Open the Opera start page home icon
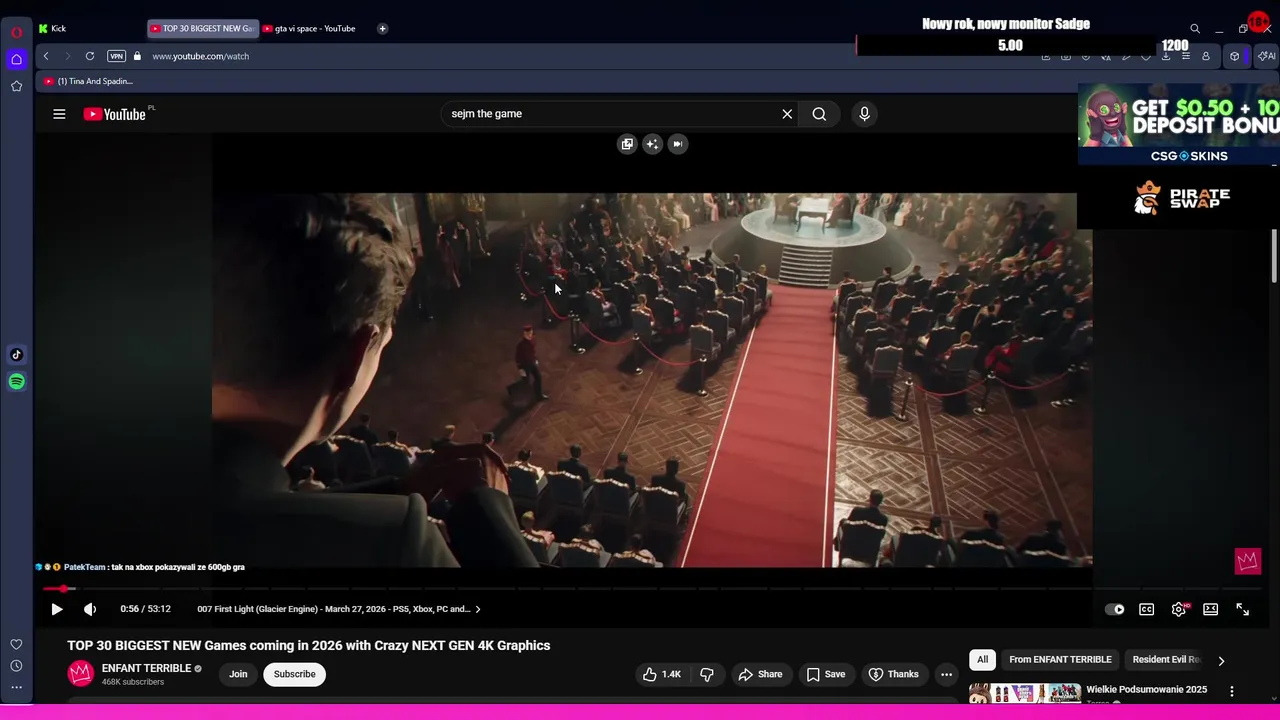1280x720 pixels. (16, 60)
